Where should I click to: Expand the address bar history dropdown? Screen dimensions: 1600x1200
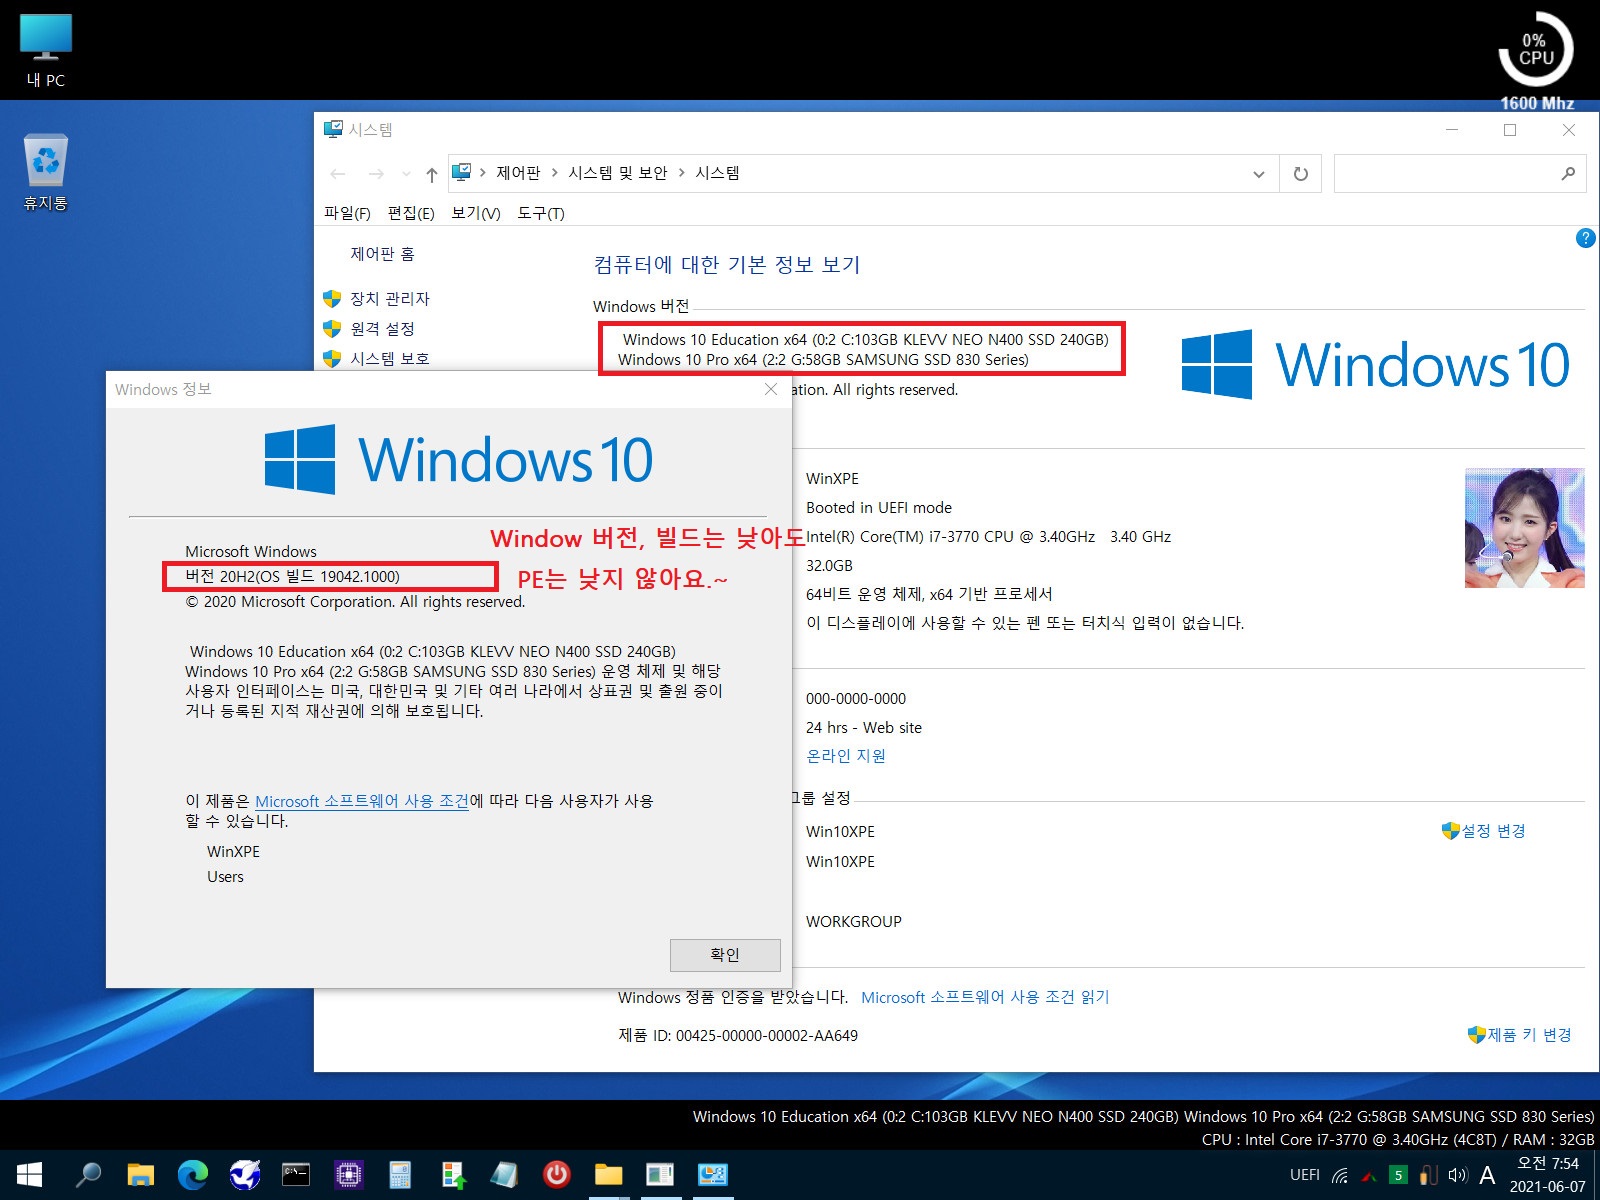1258,174
